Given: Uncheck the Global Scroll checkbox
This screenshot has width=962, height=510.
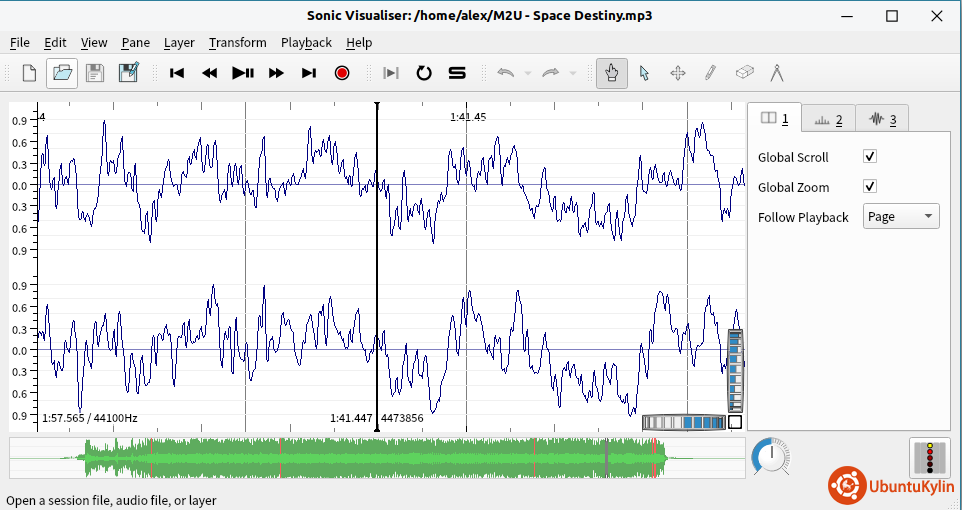Looking at the screenshot, I should point(870,157).
